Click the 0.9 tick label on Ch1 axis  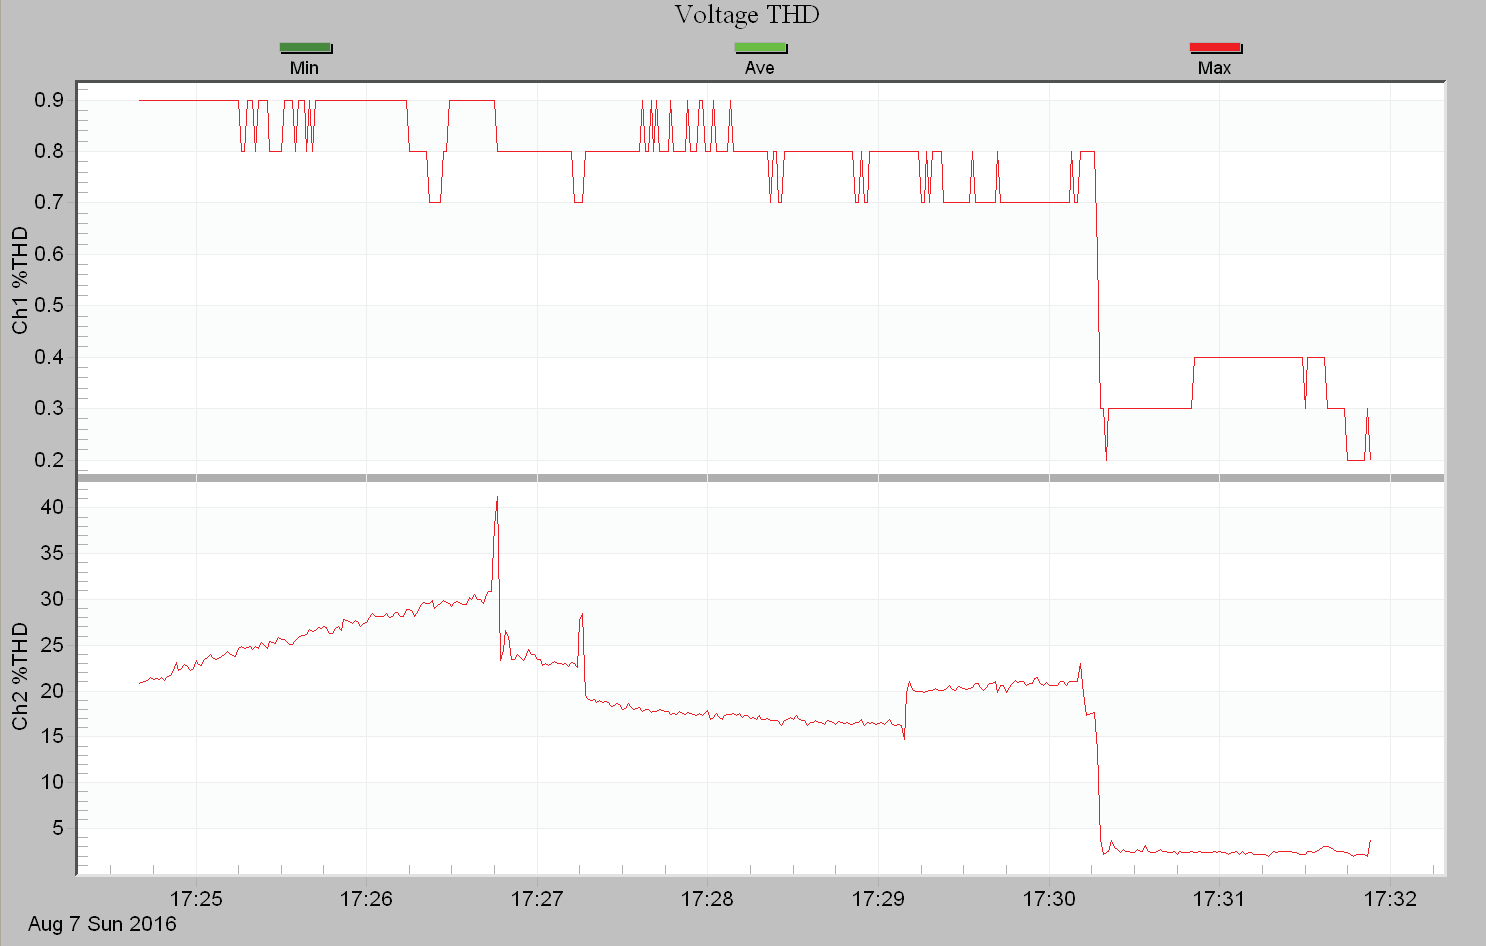click(x=49, y=100)
